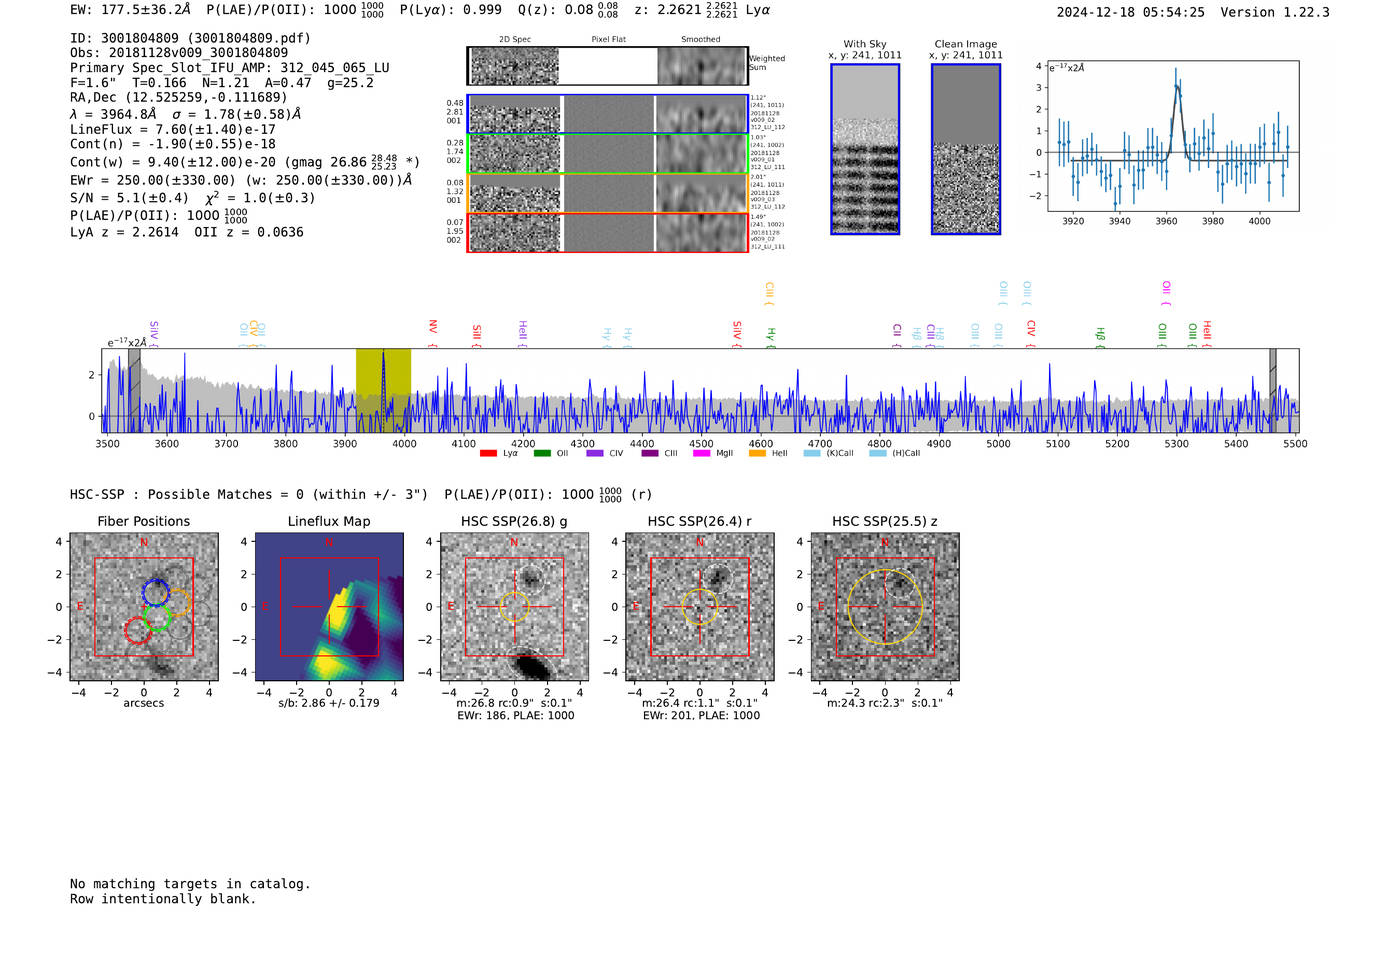Viewport: 1400px width, 953px height.
Task: Click the green fiber circle in Fiber Positions
Action: coord(157,617)
